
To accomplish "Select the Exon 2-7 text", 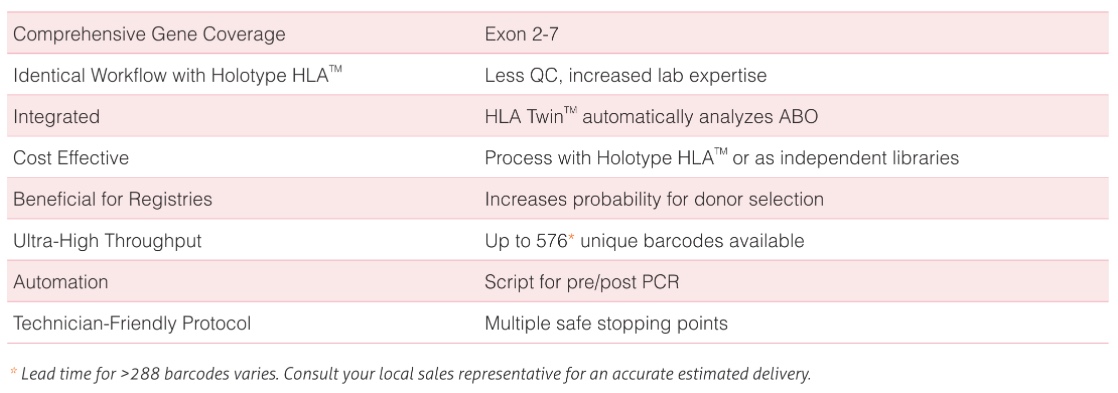I will 521,34.
